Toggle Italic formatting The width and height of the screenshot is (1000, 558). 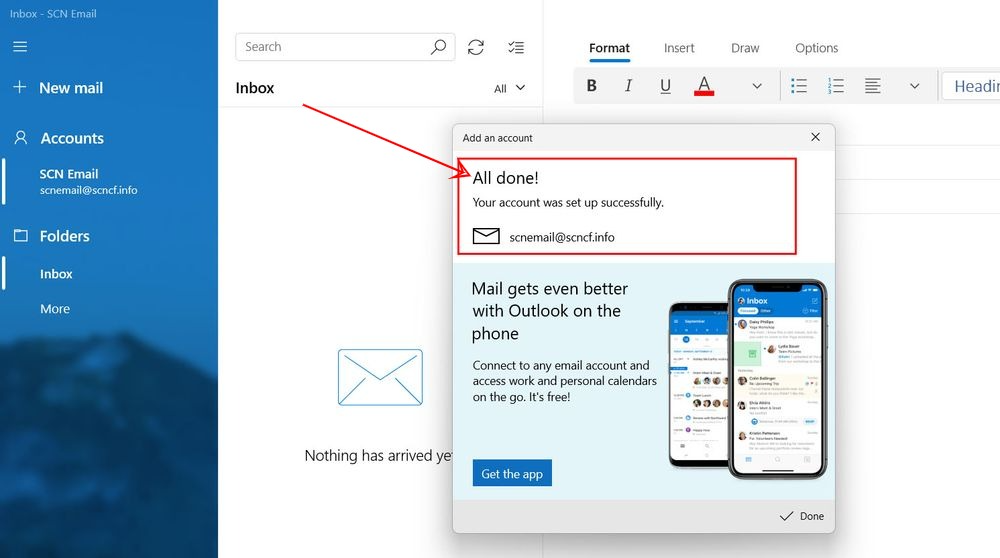click(628, 85)
